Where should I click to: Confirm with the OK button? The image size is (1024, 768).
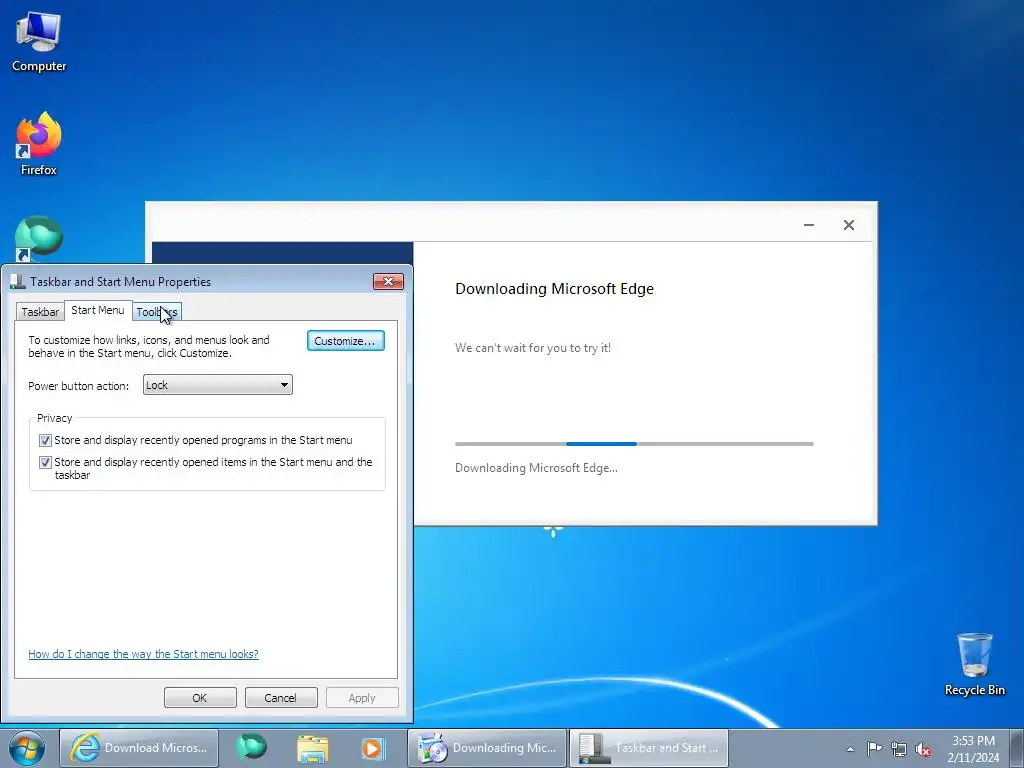[200, 697]
